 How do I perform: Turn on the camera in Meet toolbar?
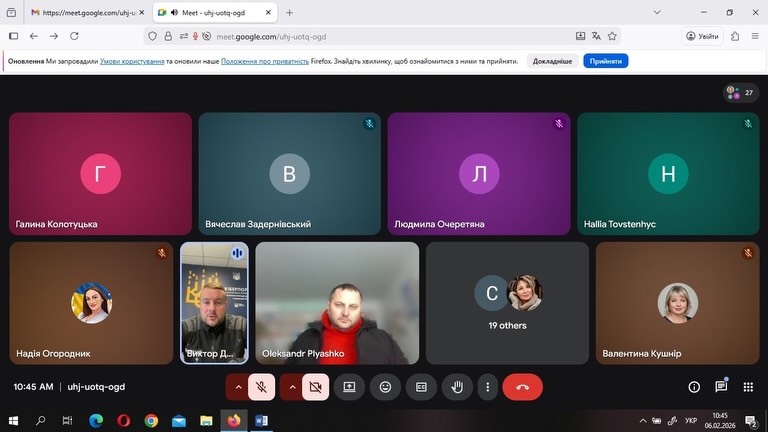(x=315, y=387)
